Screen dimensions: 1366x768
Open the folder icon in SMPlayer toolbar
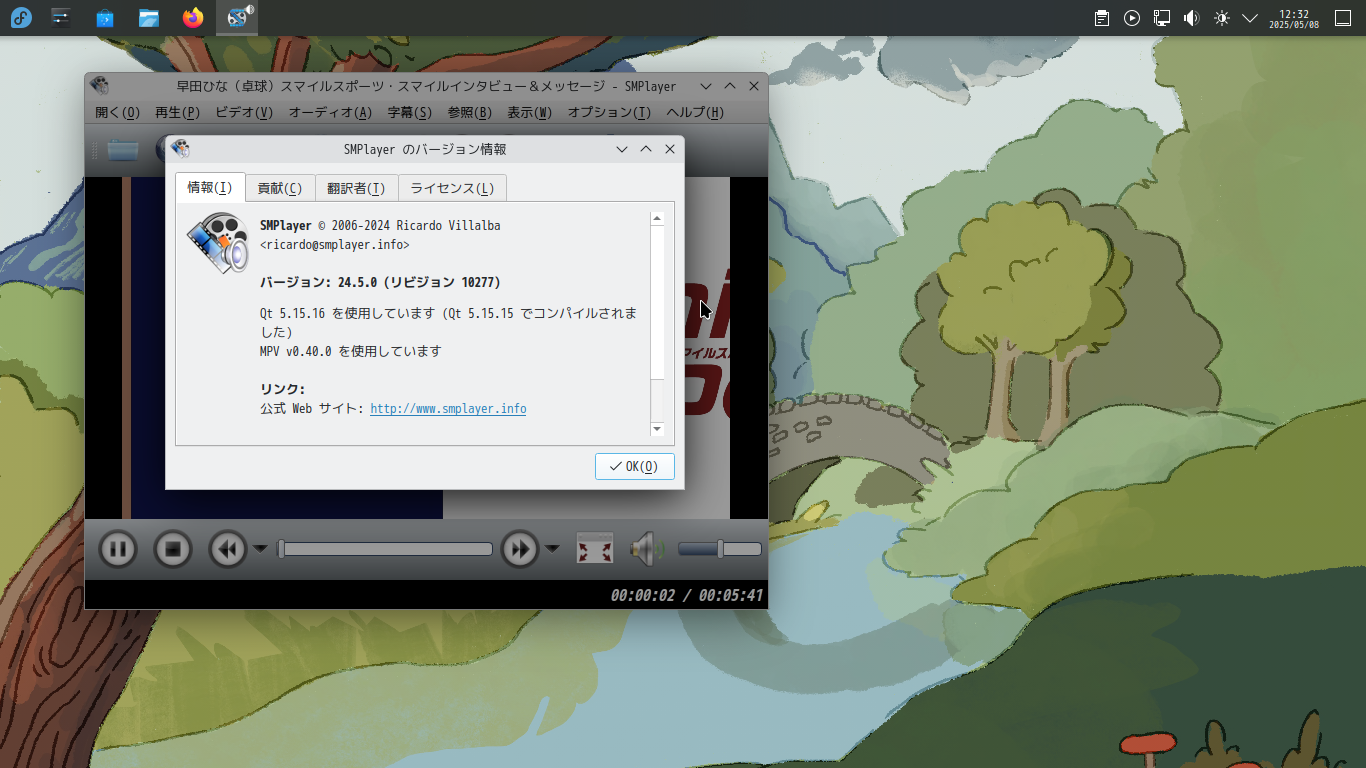click(123, 150)
